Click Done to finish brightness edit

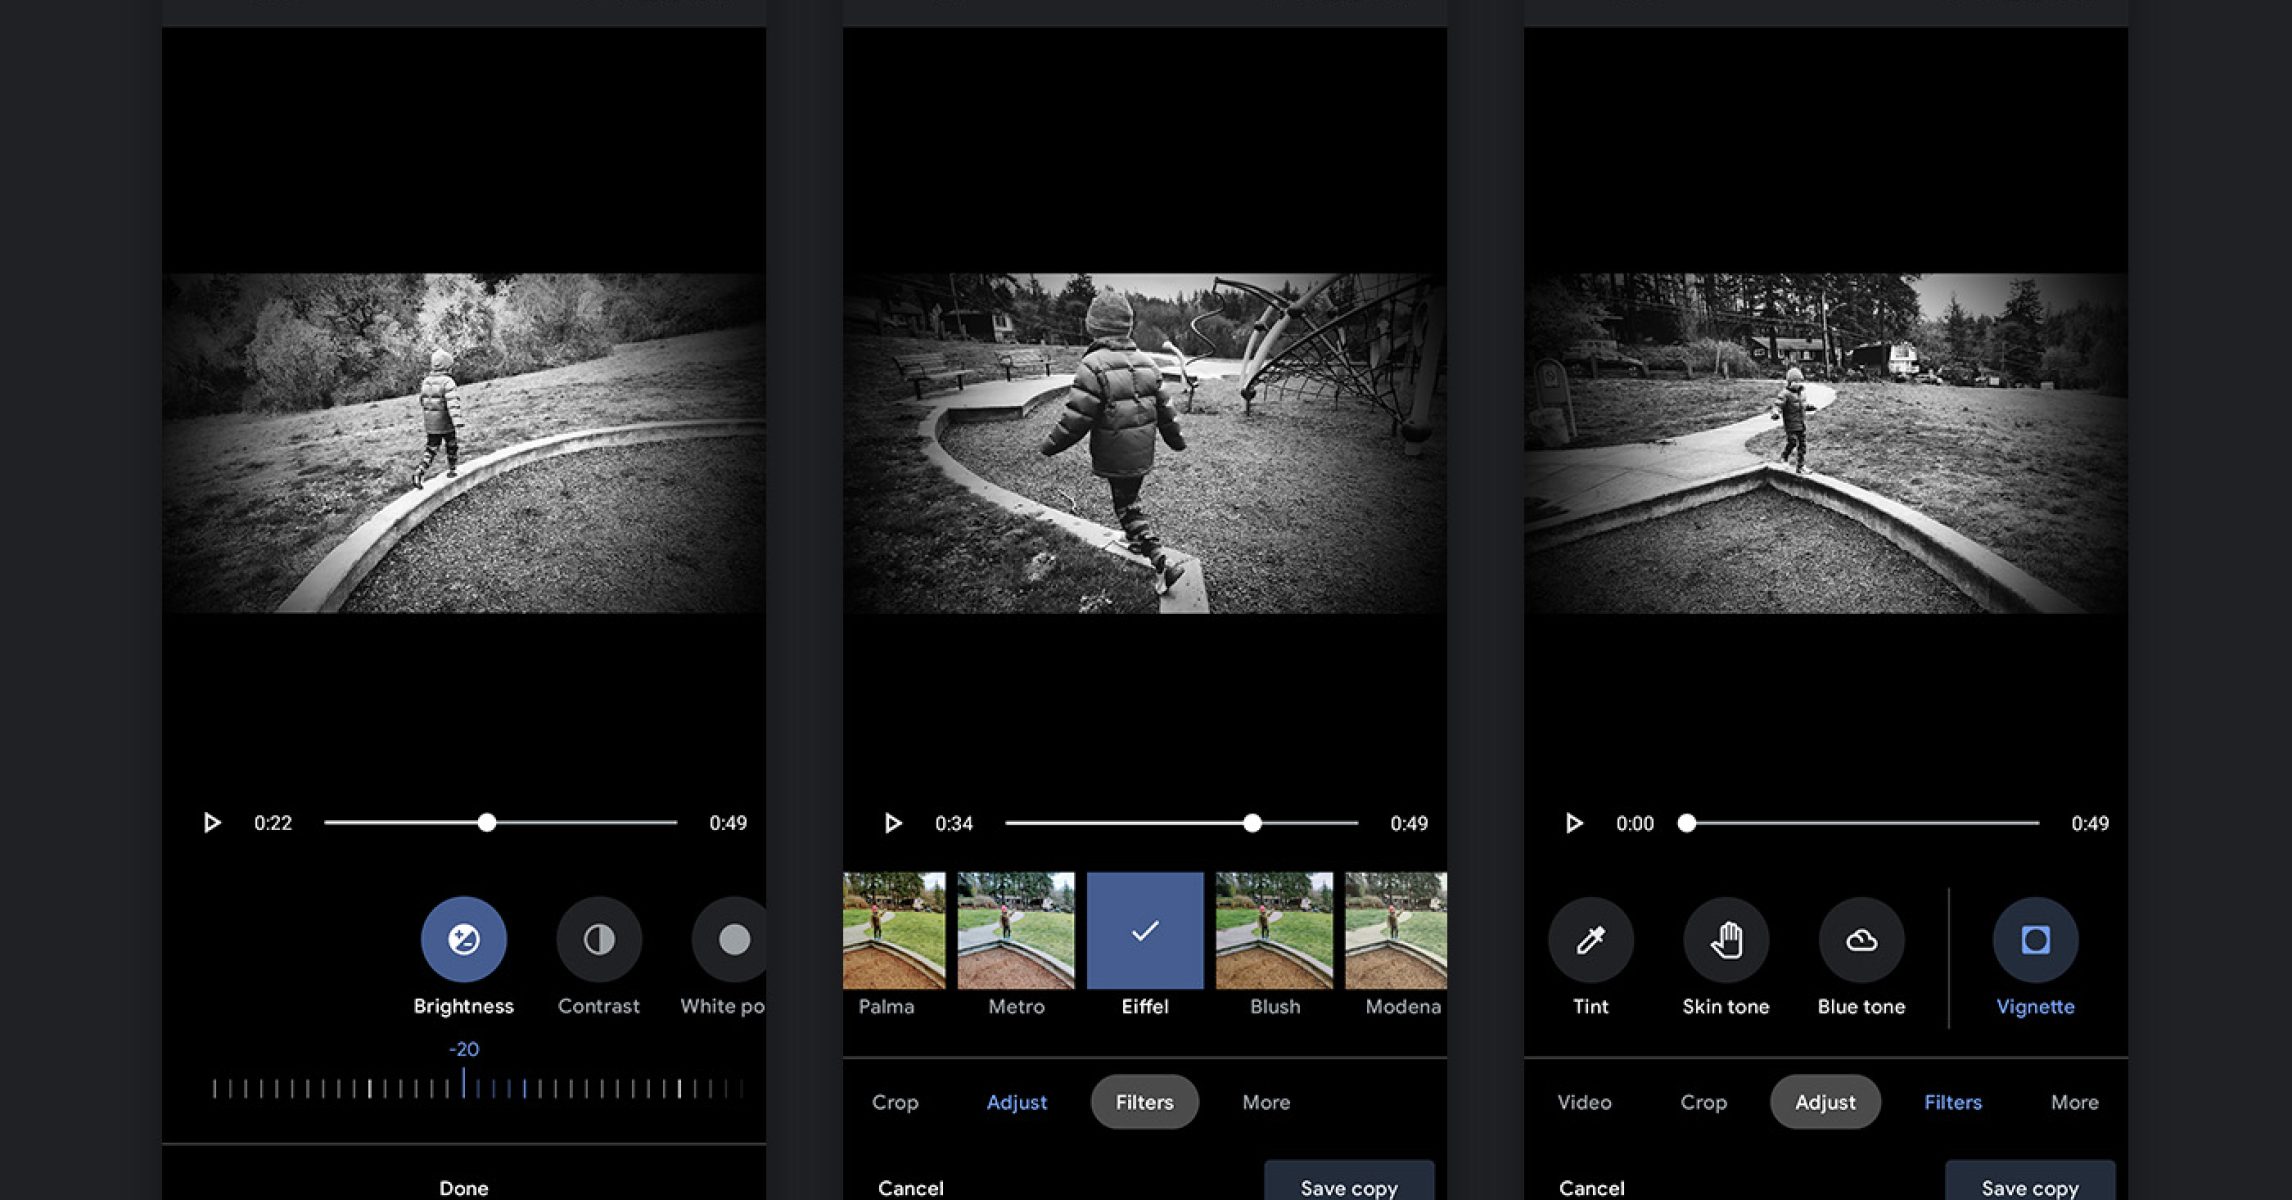click(x=463, y=1188)
